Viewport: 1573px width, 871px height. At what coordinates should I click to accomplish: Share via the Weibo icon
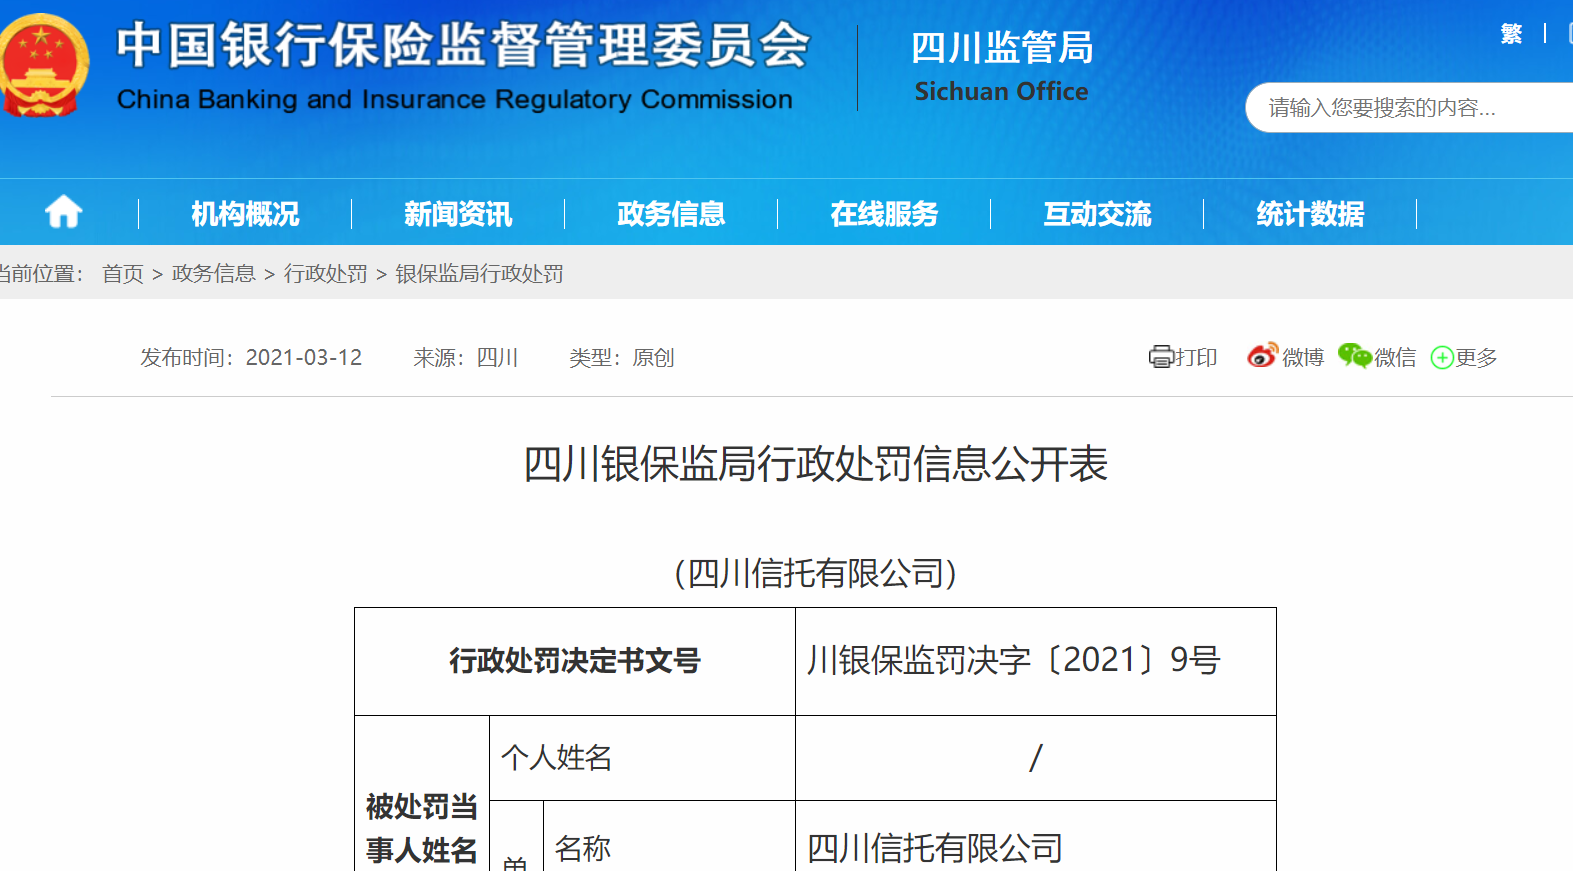[x=1263, y=356]
